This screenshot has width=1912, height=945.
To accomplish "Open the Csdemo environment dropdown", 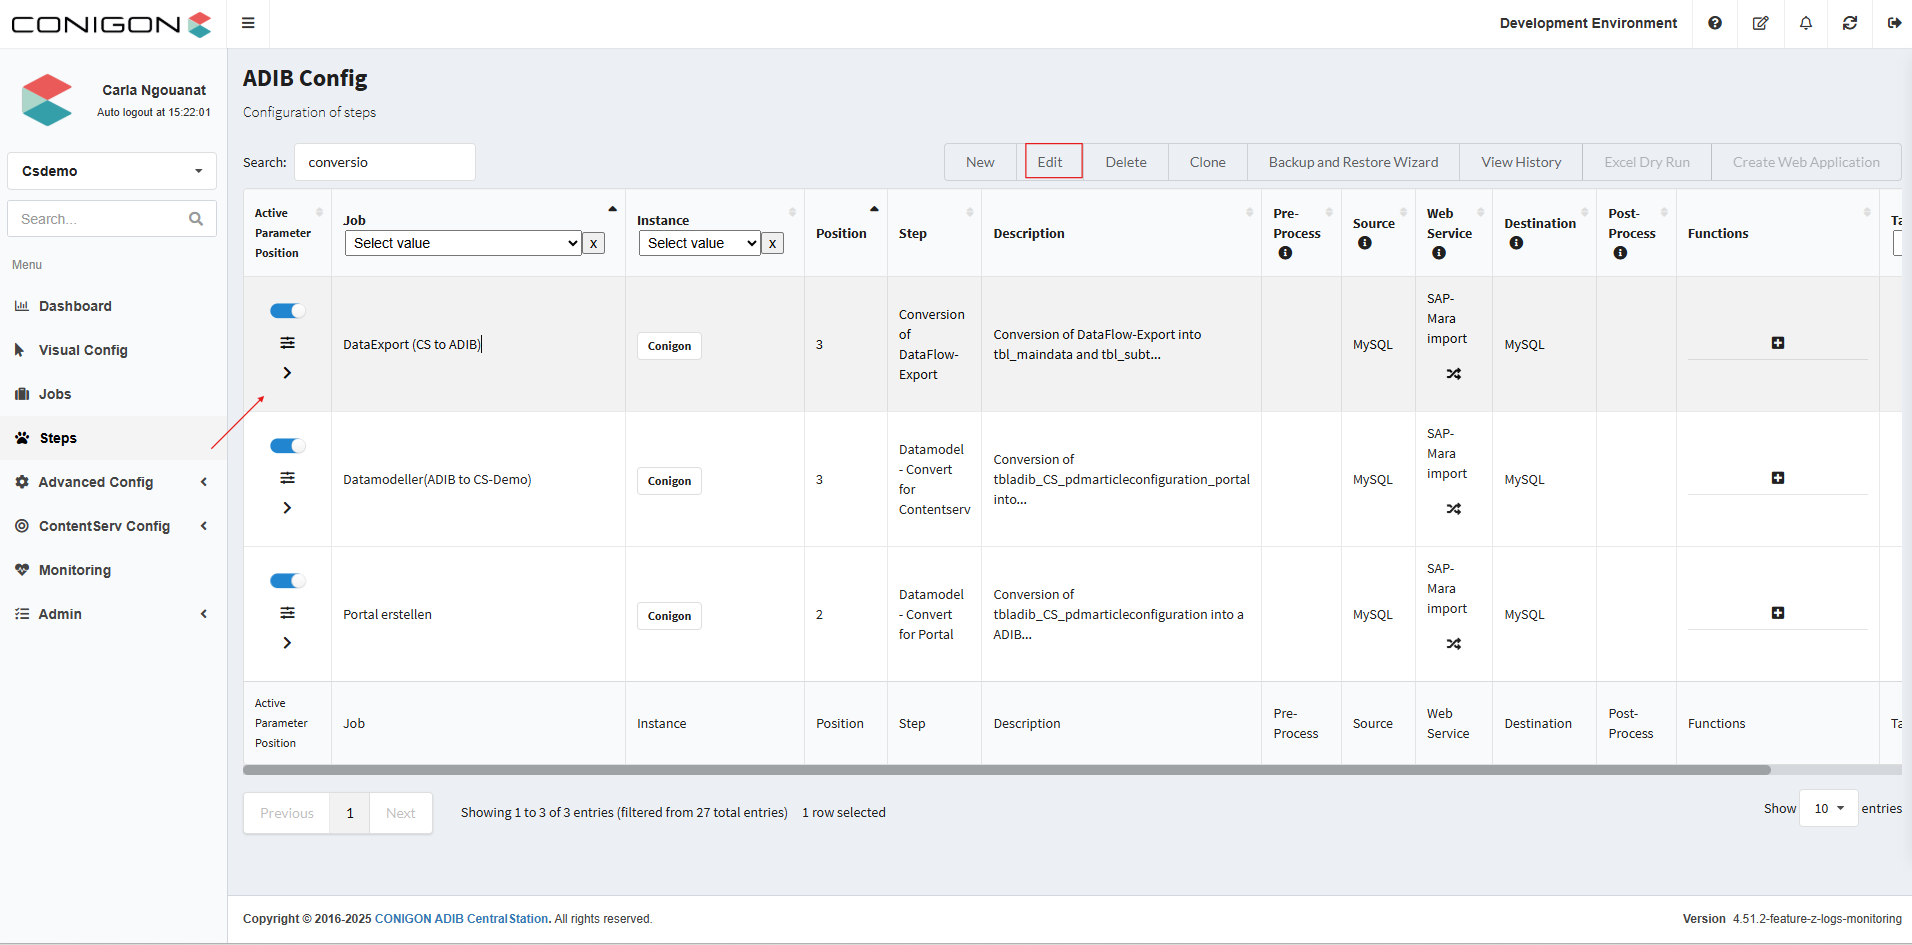I will point(112,171).
